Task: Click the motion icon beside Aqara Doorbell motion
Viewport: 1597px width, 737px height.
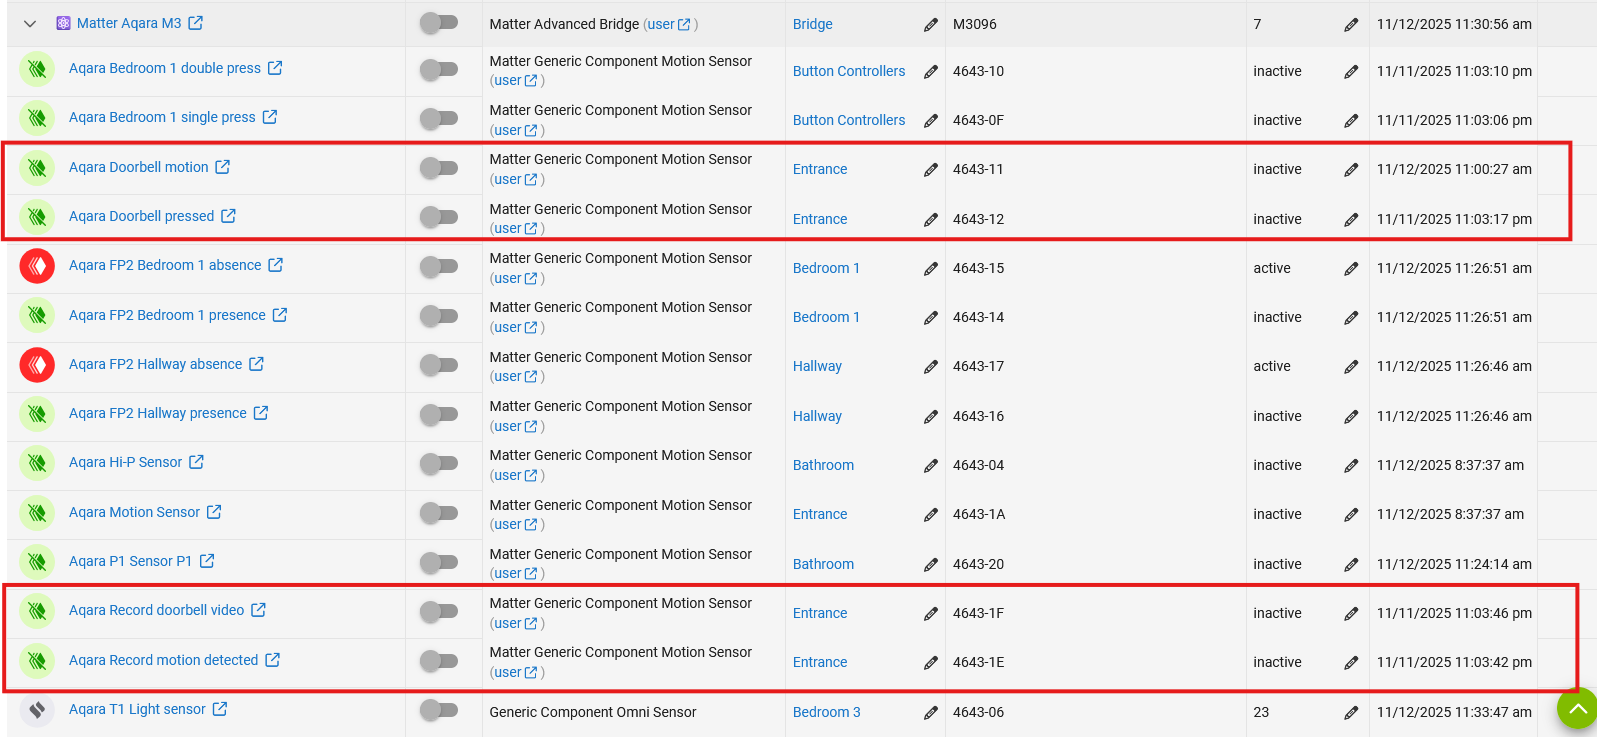Action: 37,167
